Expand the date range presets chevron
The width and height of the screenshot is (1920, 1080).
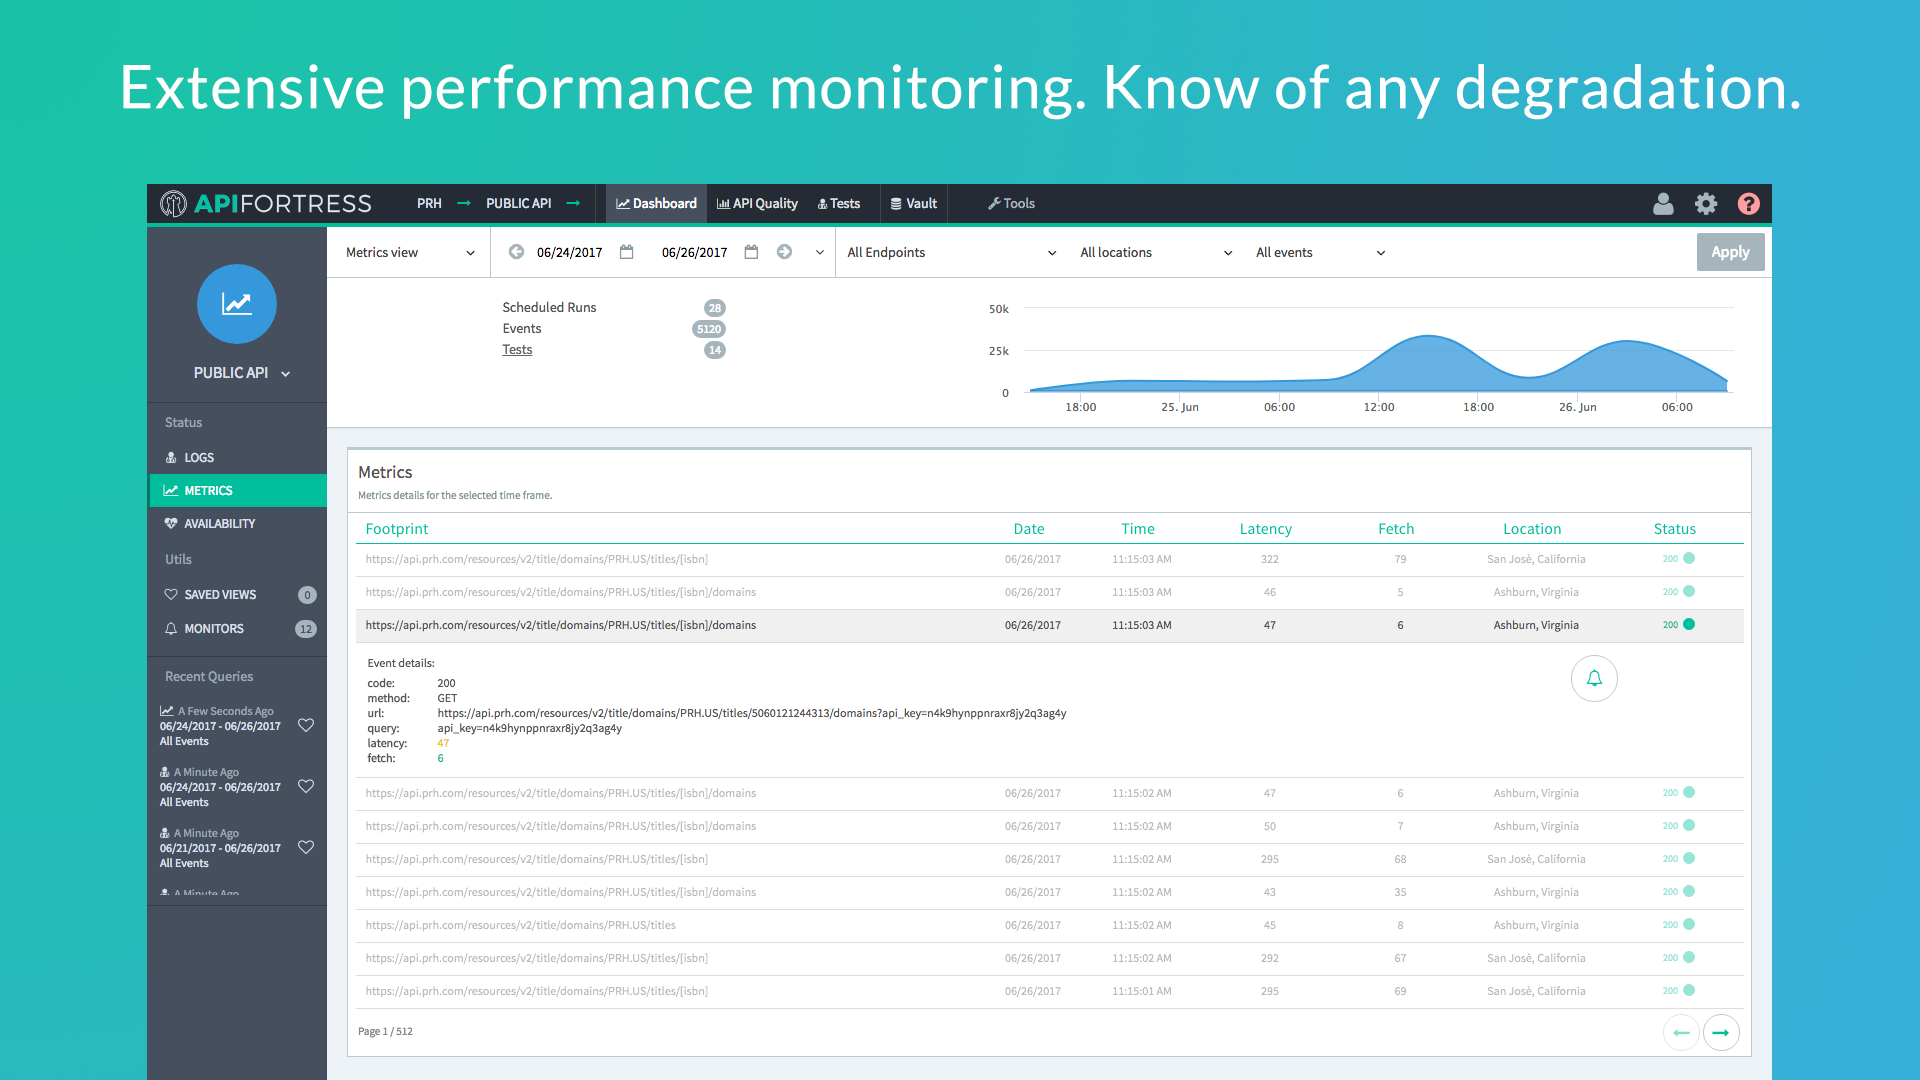pyautogui.click(x=820, y=252)
